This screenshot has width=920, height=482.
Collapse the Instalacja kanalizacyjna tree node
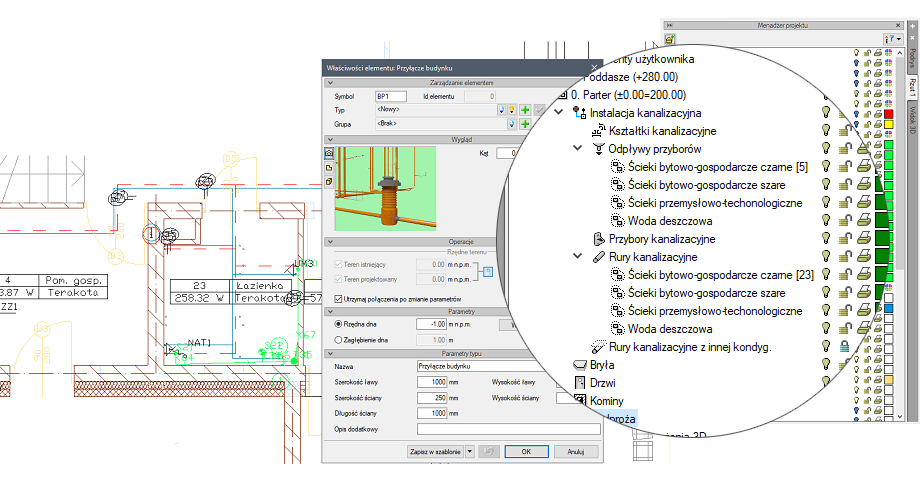click(x=559, y=112)
